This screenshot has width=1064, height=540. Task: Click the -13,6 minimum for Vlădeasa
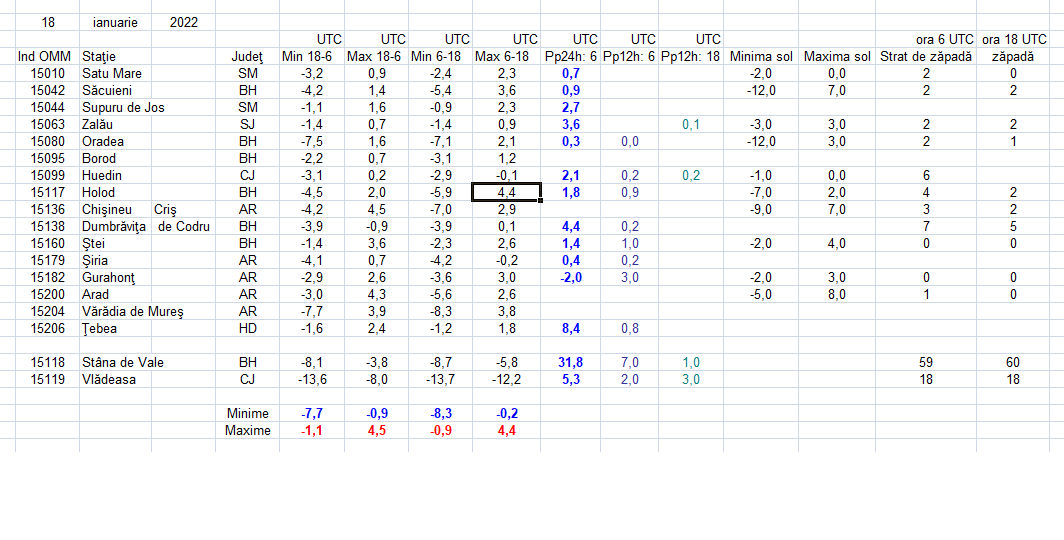click(313, 379)
